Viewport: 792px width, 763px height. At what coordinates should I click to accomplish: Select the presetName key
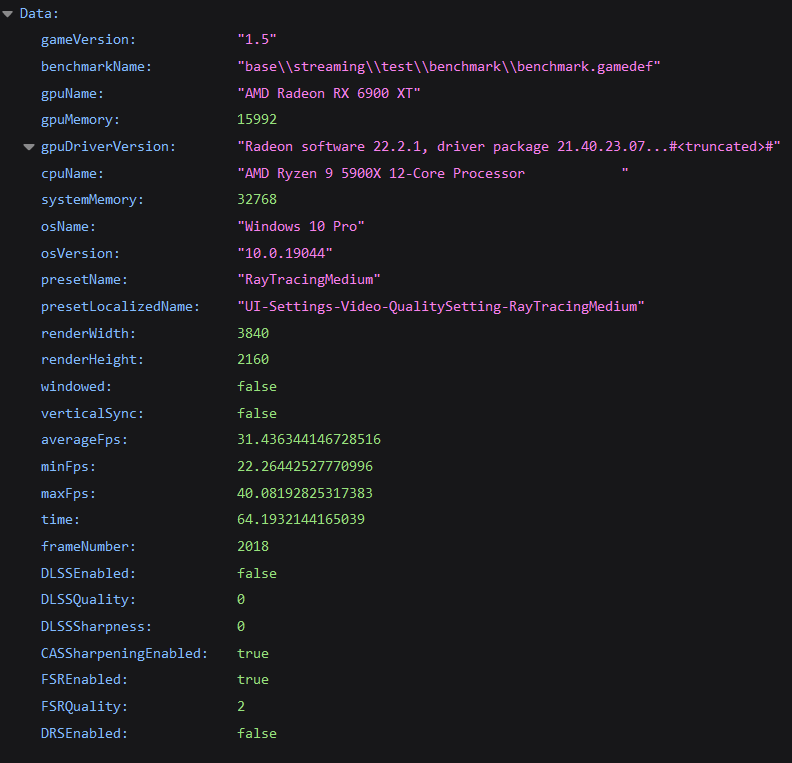point(84,280)
